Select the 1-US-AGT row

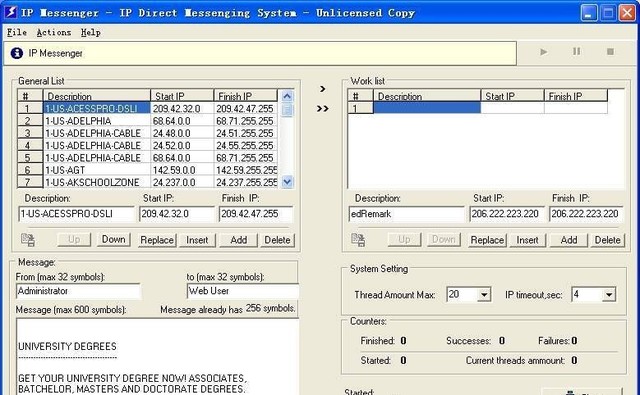[147, 170]
